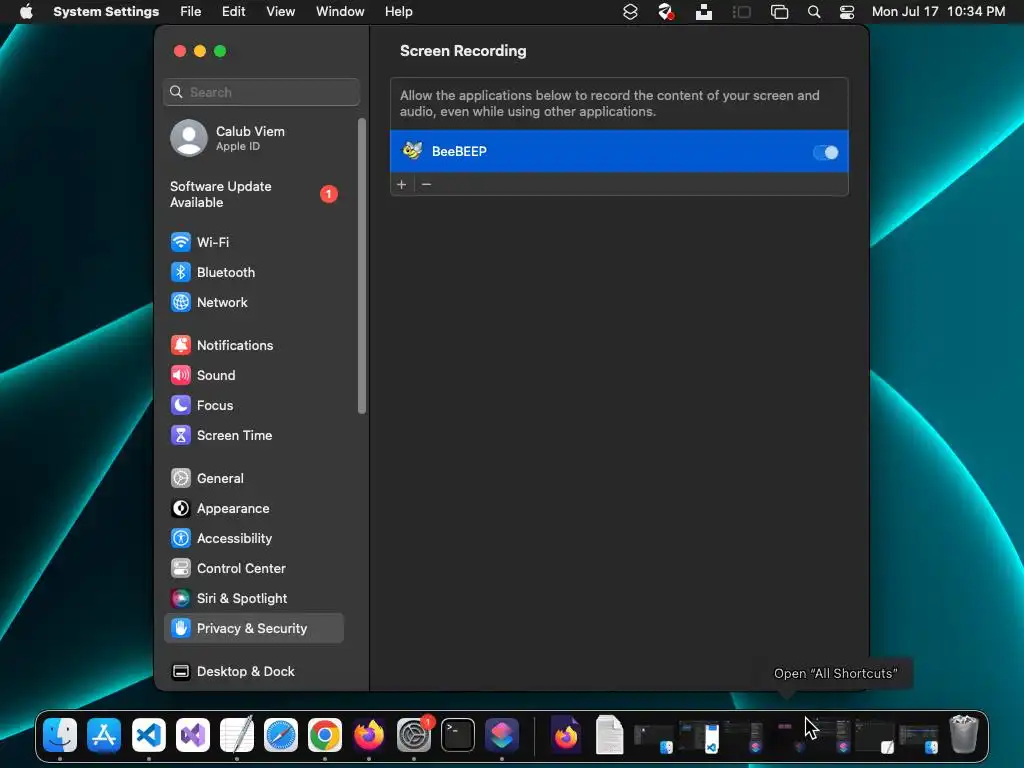The height and width of the screenshot is (768, 1024).
Task: Open Software Update Available notice
Action: 253,195
